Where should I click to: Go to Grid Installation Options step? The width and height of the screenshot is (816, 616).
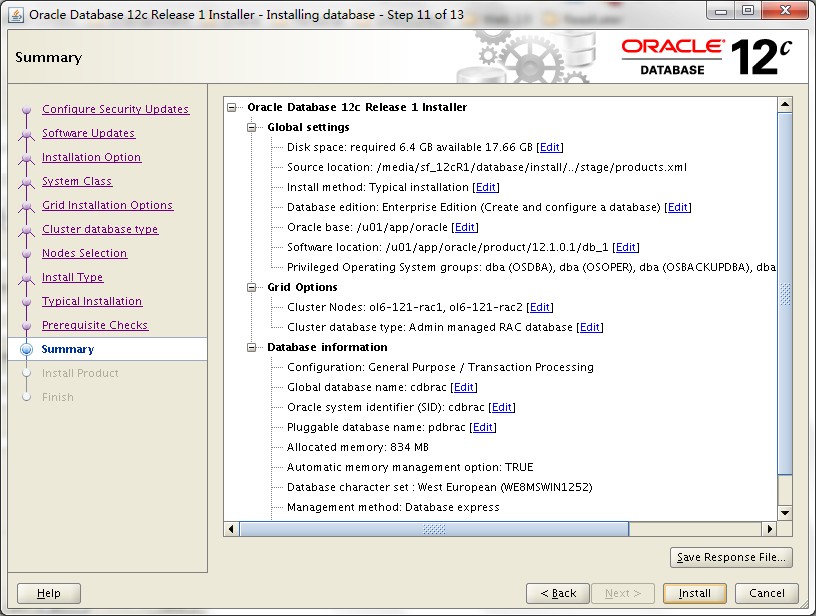point(107,205)
